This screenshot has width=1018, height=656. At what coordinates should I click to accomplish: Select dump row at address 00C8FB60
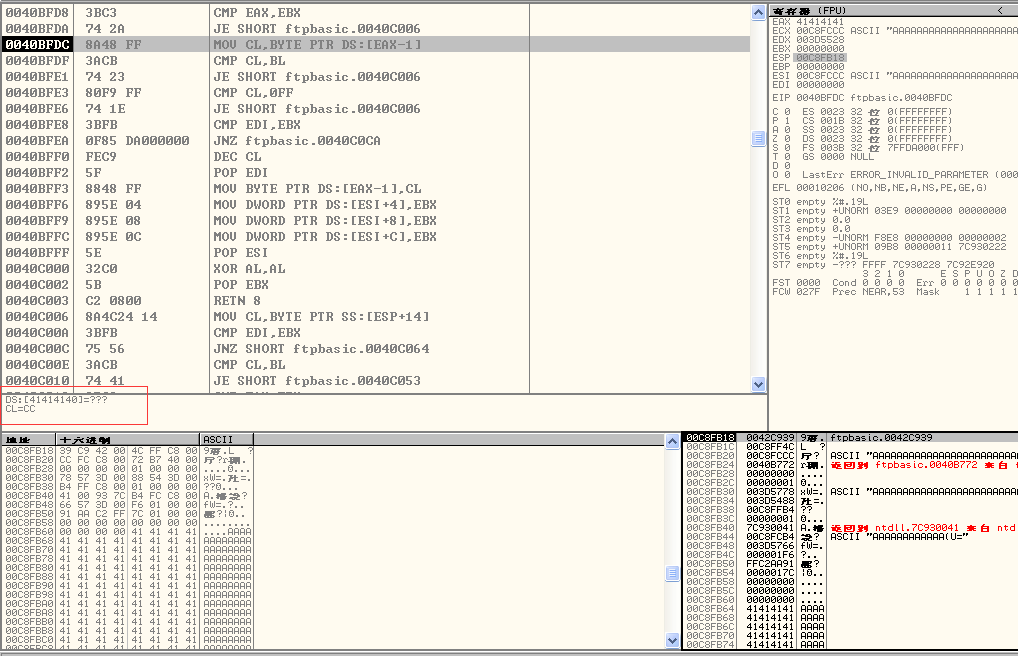tap(30, 531)
